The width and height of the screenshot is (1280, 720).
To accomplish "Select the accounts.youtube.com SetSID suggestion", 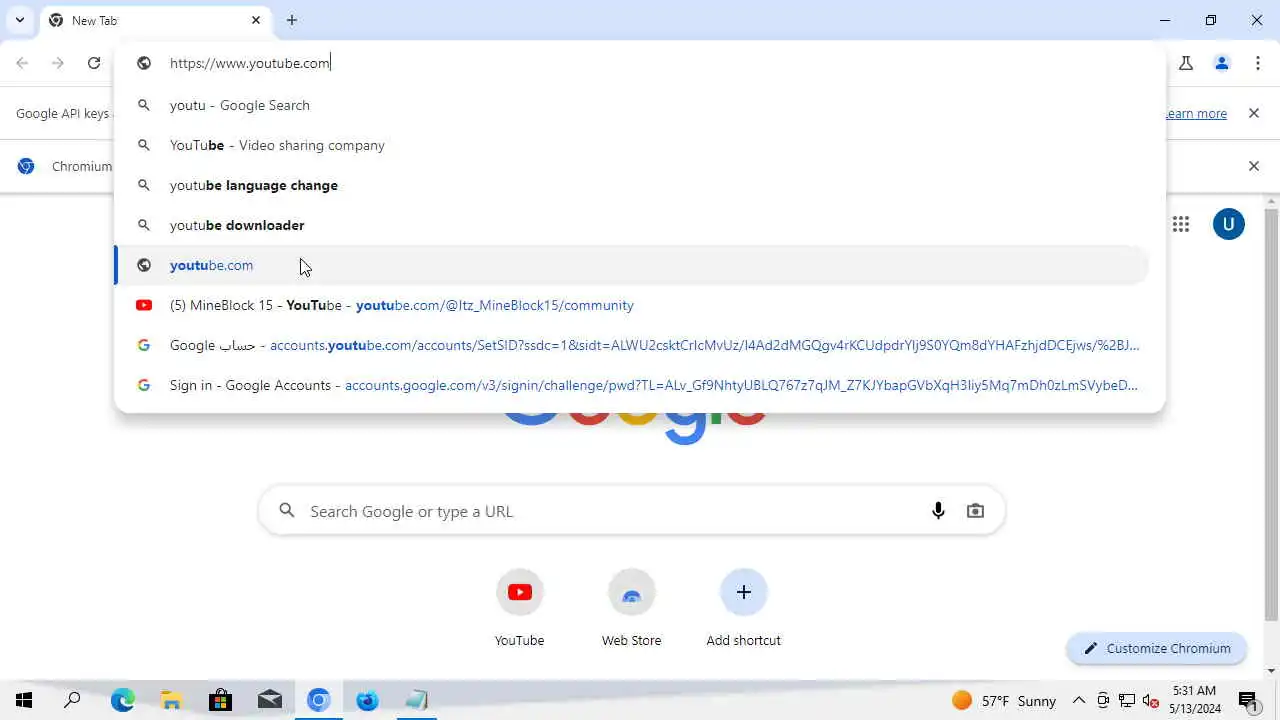I will pos(631,345).
